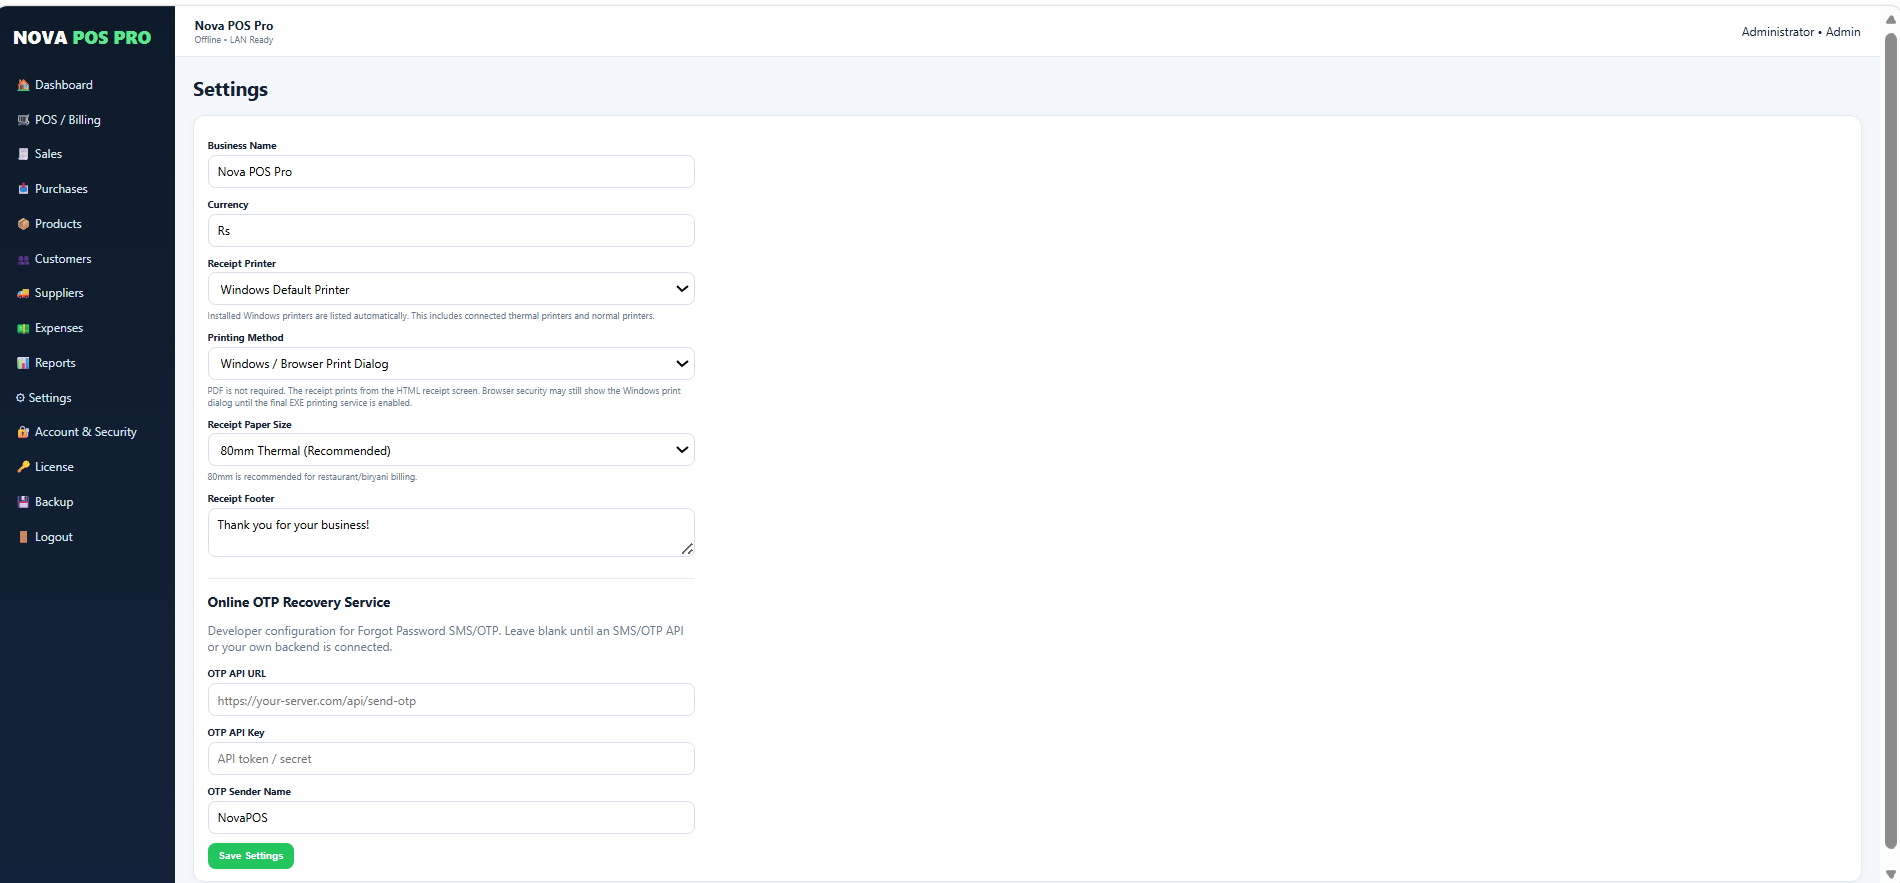Focus the Business Name field
1900x883 pixels.
click(451, 171)
